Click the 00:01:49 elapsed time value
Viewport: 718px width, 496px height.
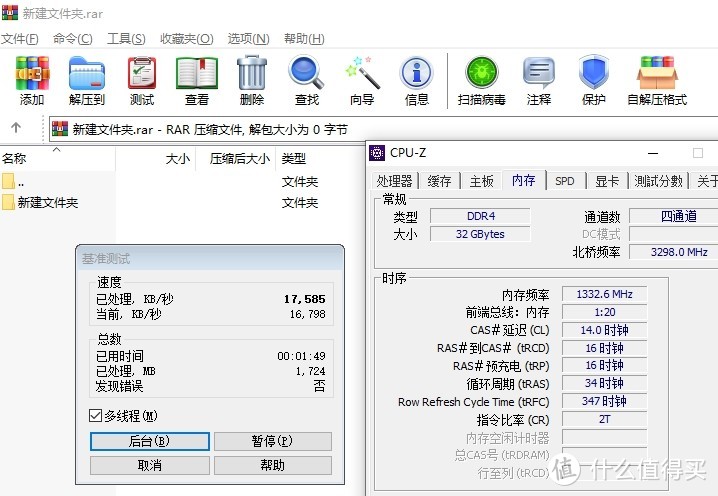(301, 356)
